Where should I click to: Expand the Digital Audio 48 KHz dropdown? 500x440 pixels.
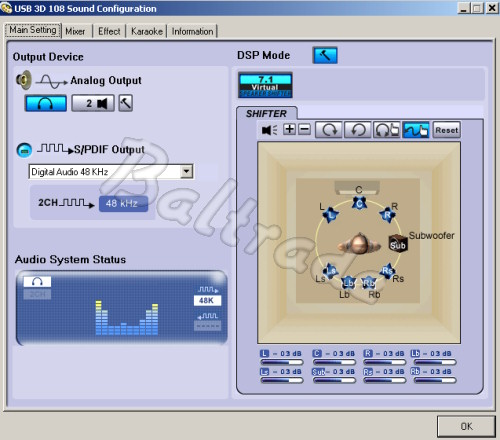click(x=187, y=172)
